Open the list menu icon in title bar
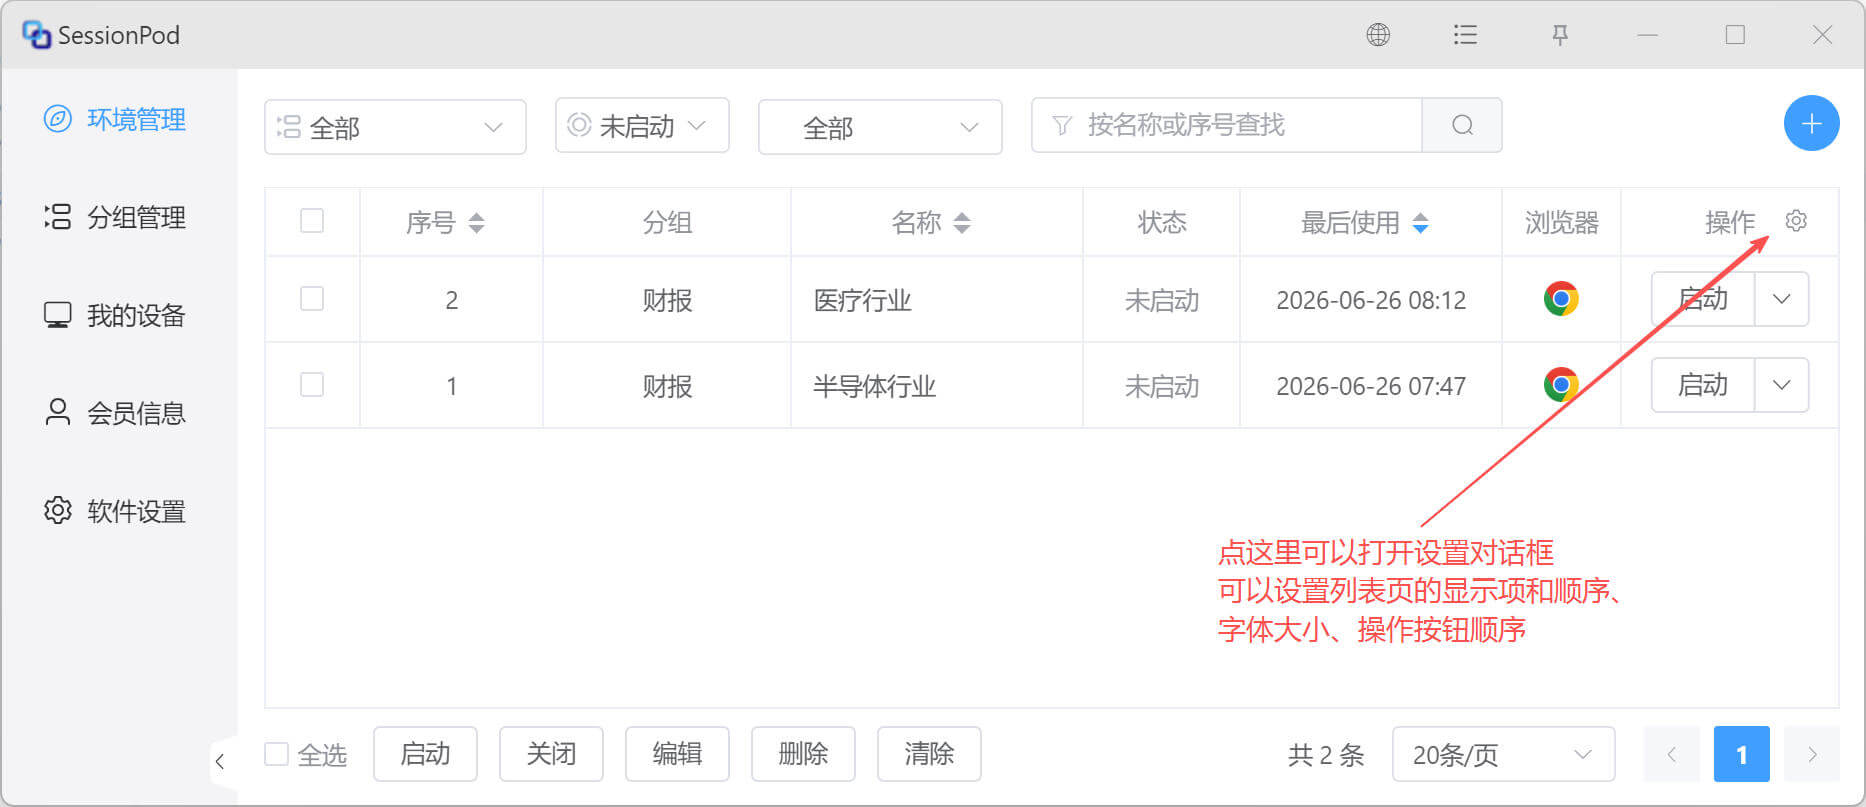1866x807 pixels. pyautogui.click(x=1465, y=35)
